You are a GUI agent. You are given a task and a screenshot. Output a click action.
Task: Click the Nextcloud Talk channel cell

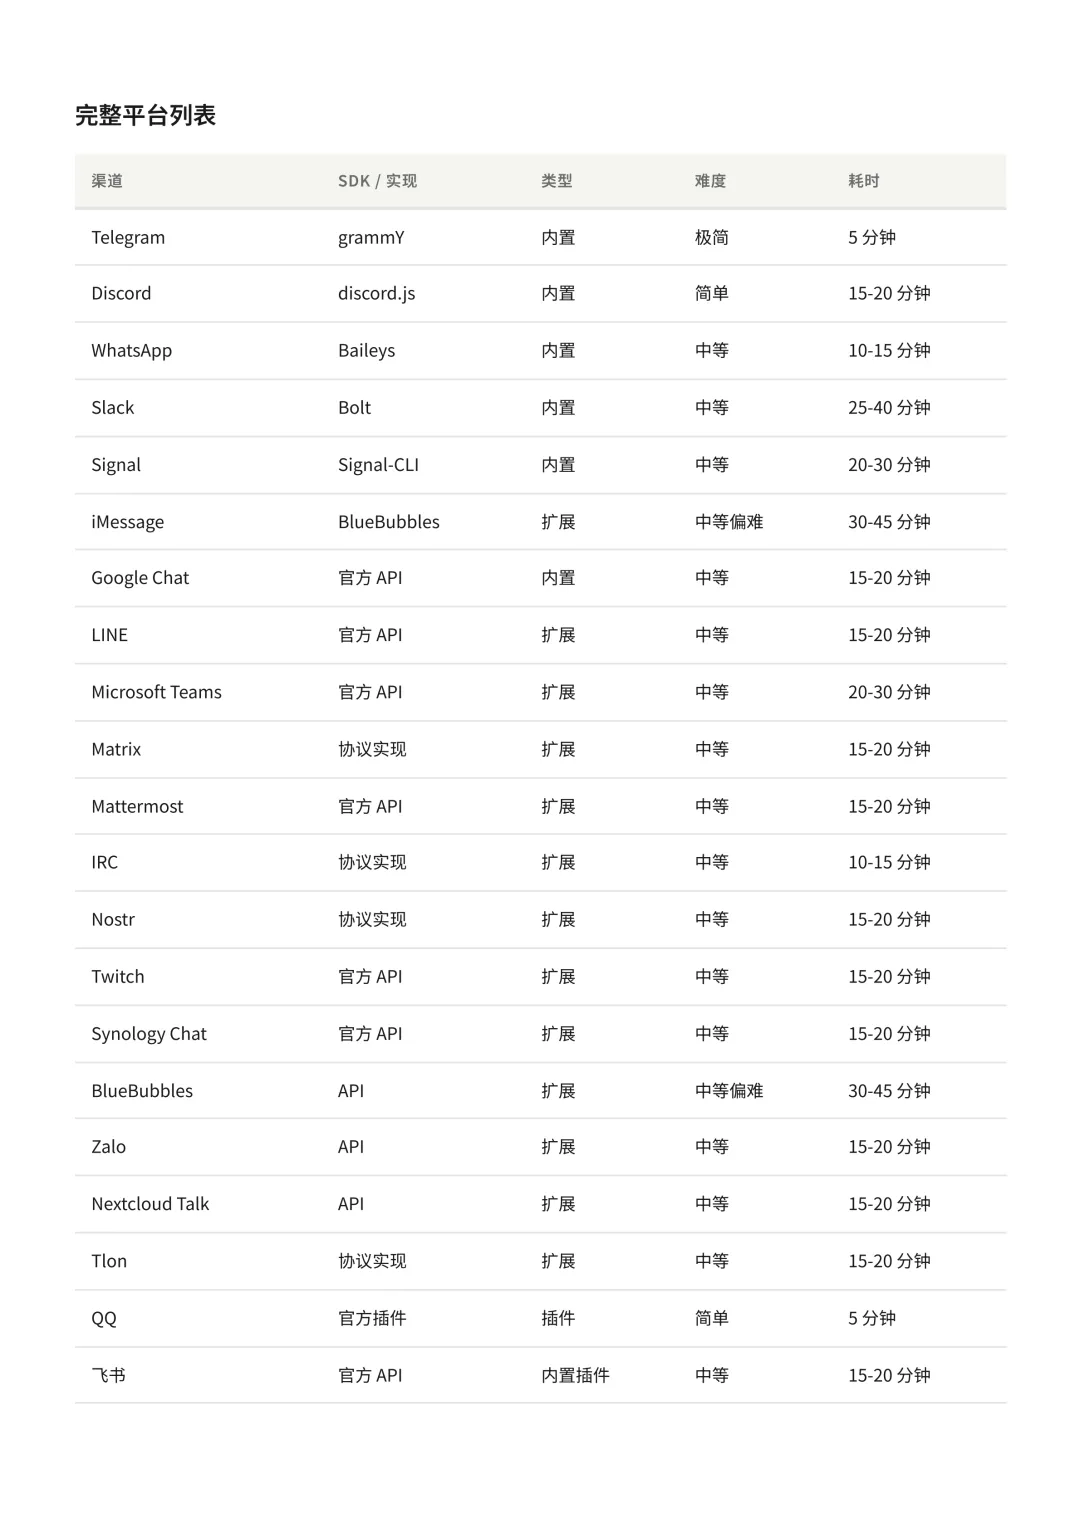click(x=150, y=1204)
